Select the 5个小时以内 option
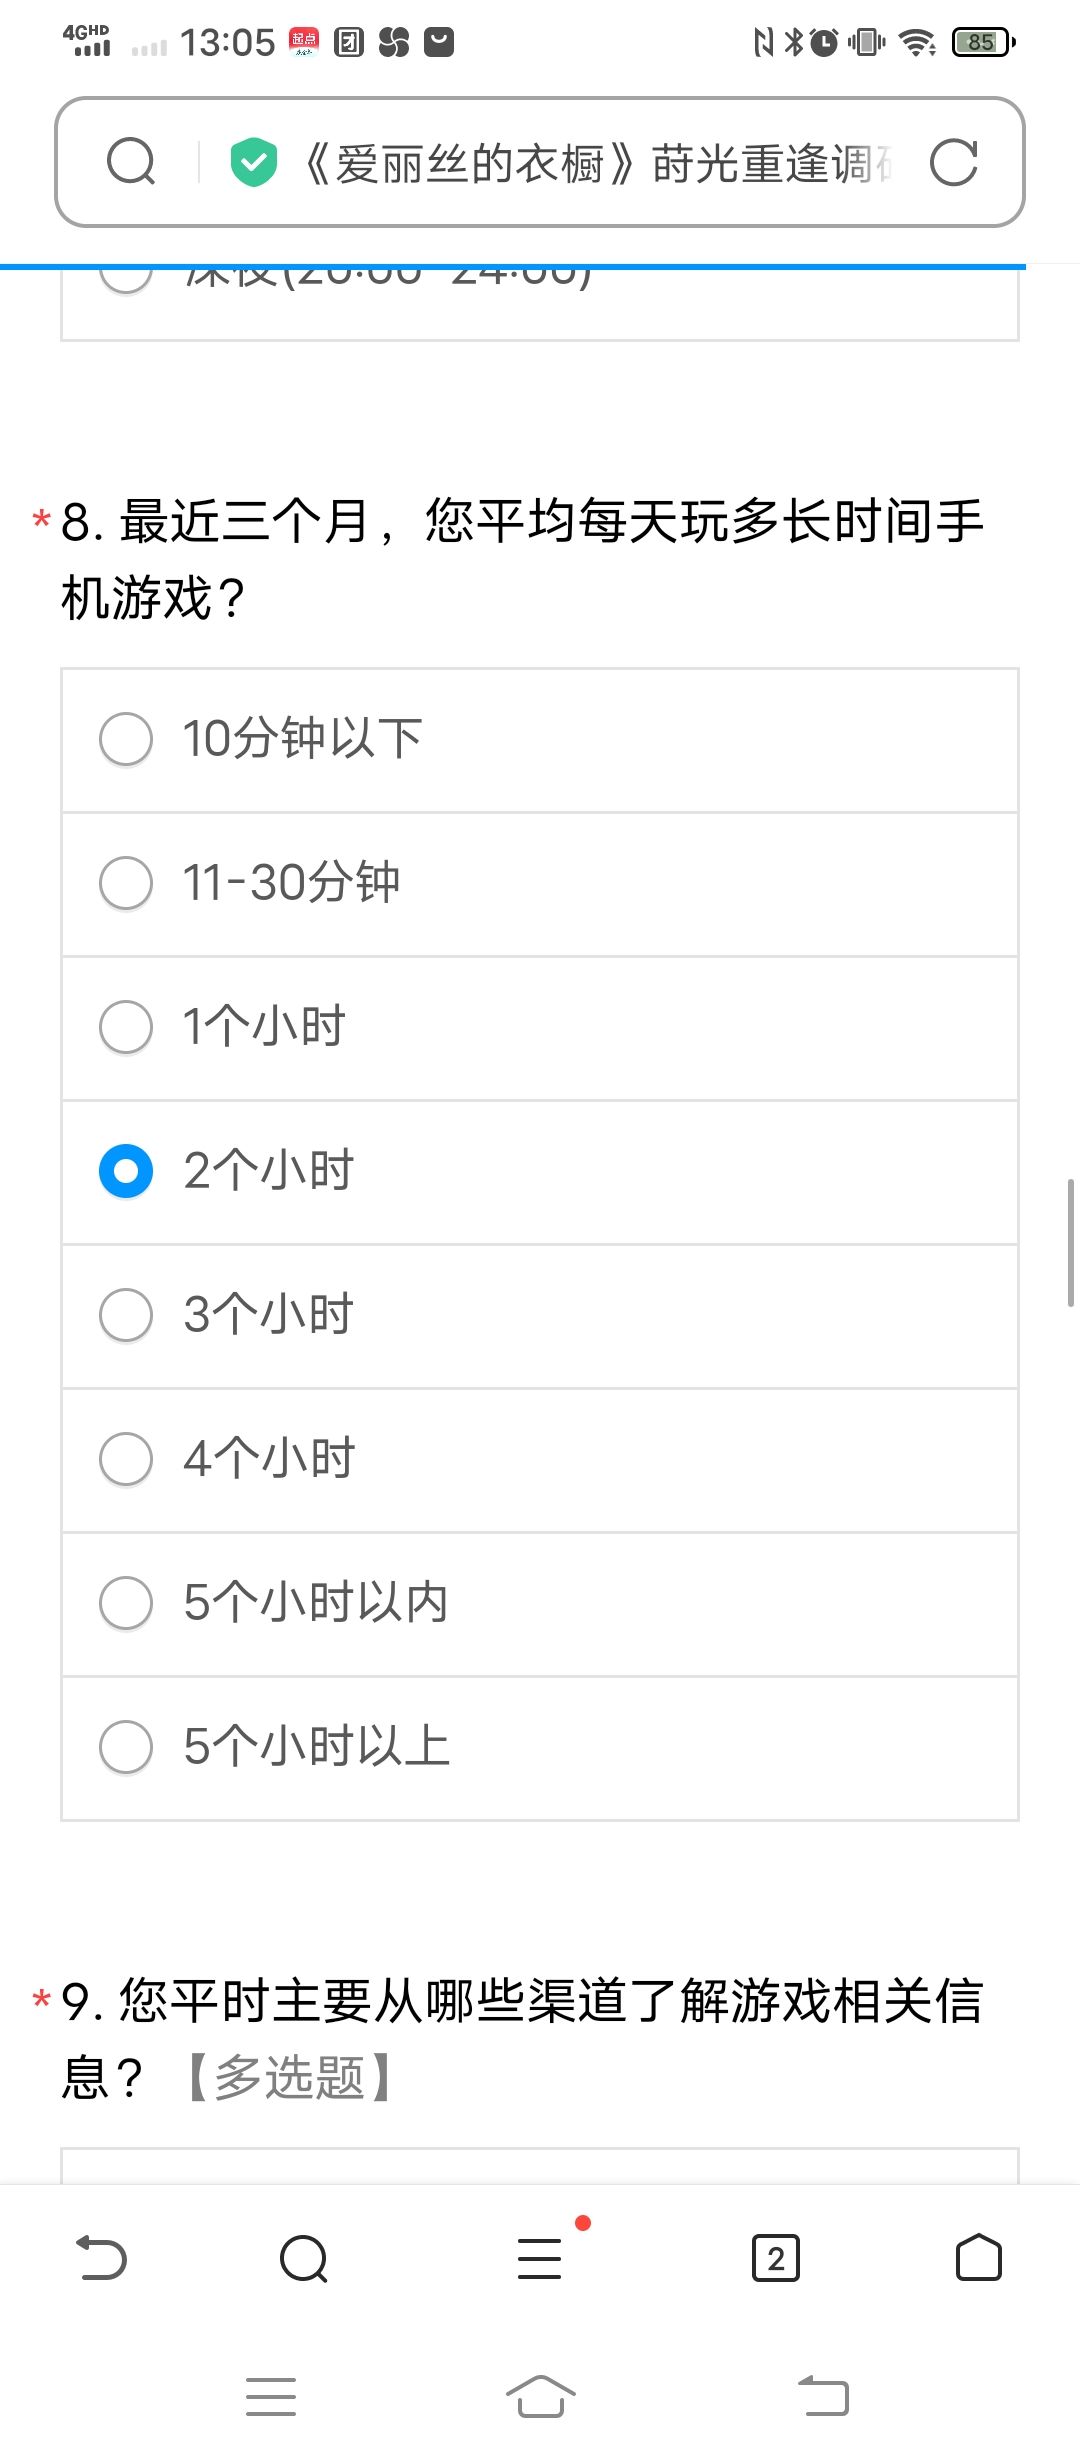This screenshot has width=1080, height=2460. (x=540, y=1604)
